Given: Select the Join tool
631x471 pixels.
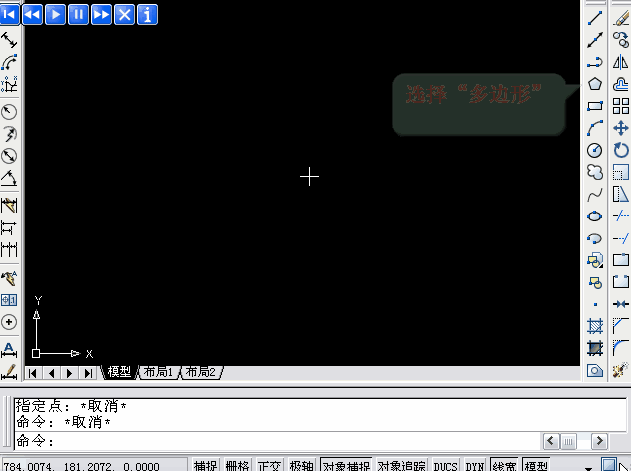Looking at the screenshot, I should click(621, 304).
